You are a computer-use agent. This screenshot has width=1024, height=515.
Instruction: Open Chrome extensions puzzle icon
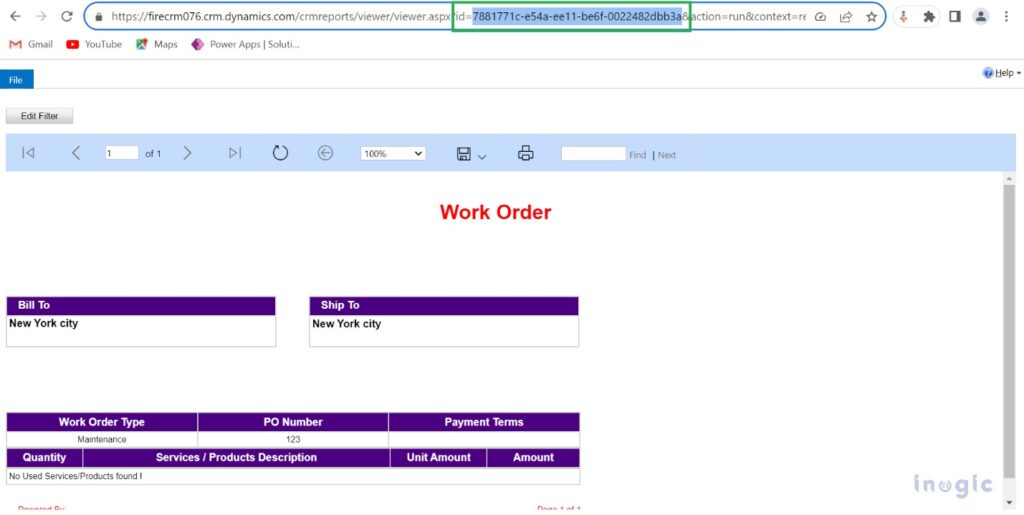(929, 17)
